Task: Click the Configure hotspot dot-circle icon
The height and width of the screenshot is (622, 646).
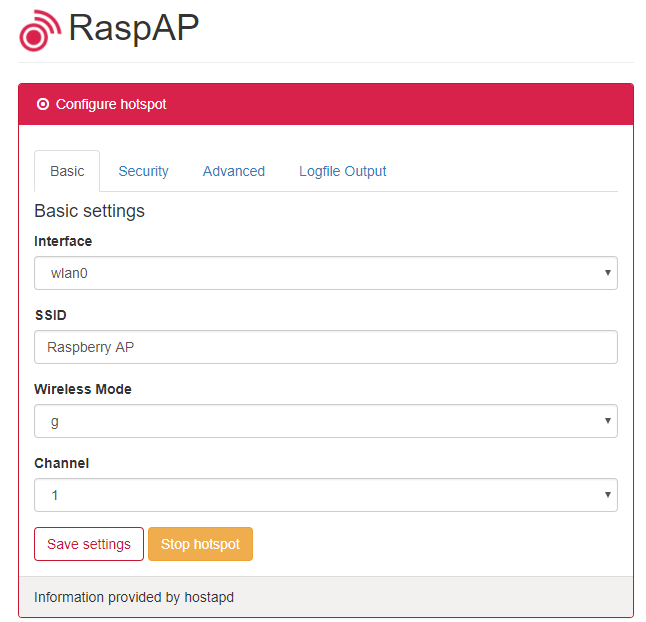Action: [x=43, y=104]
